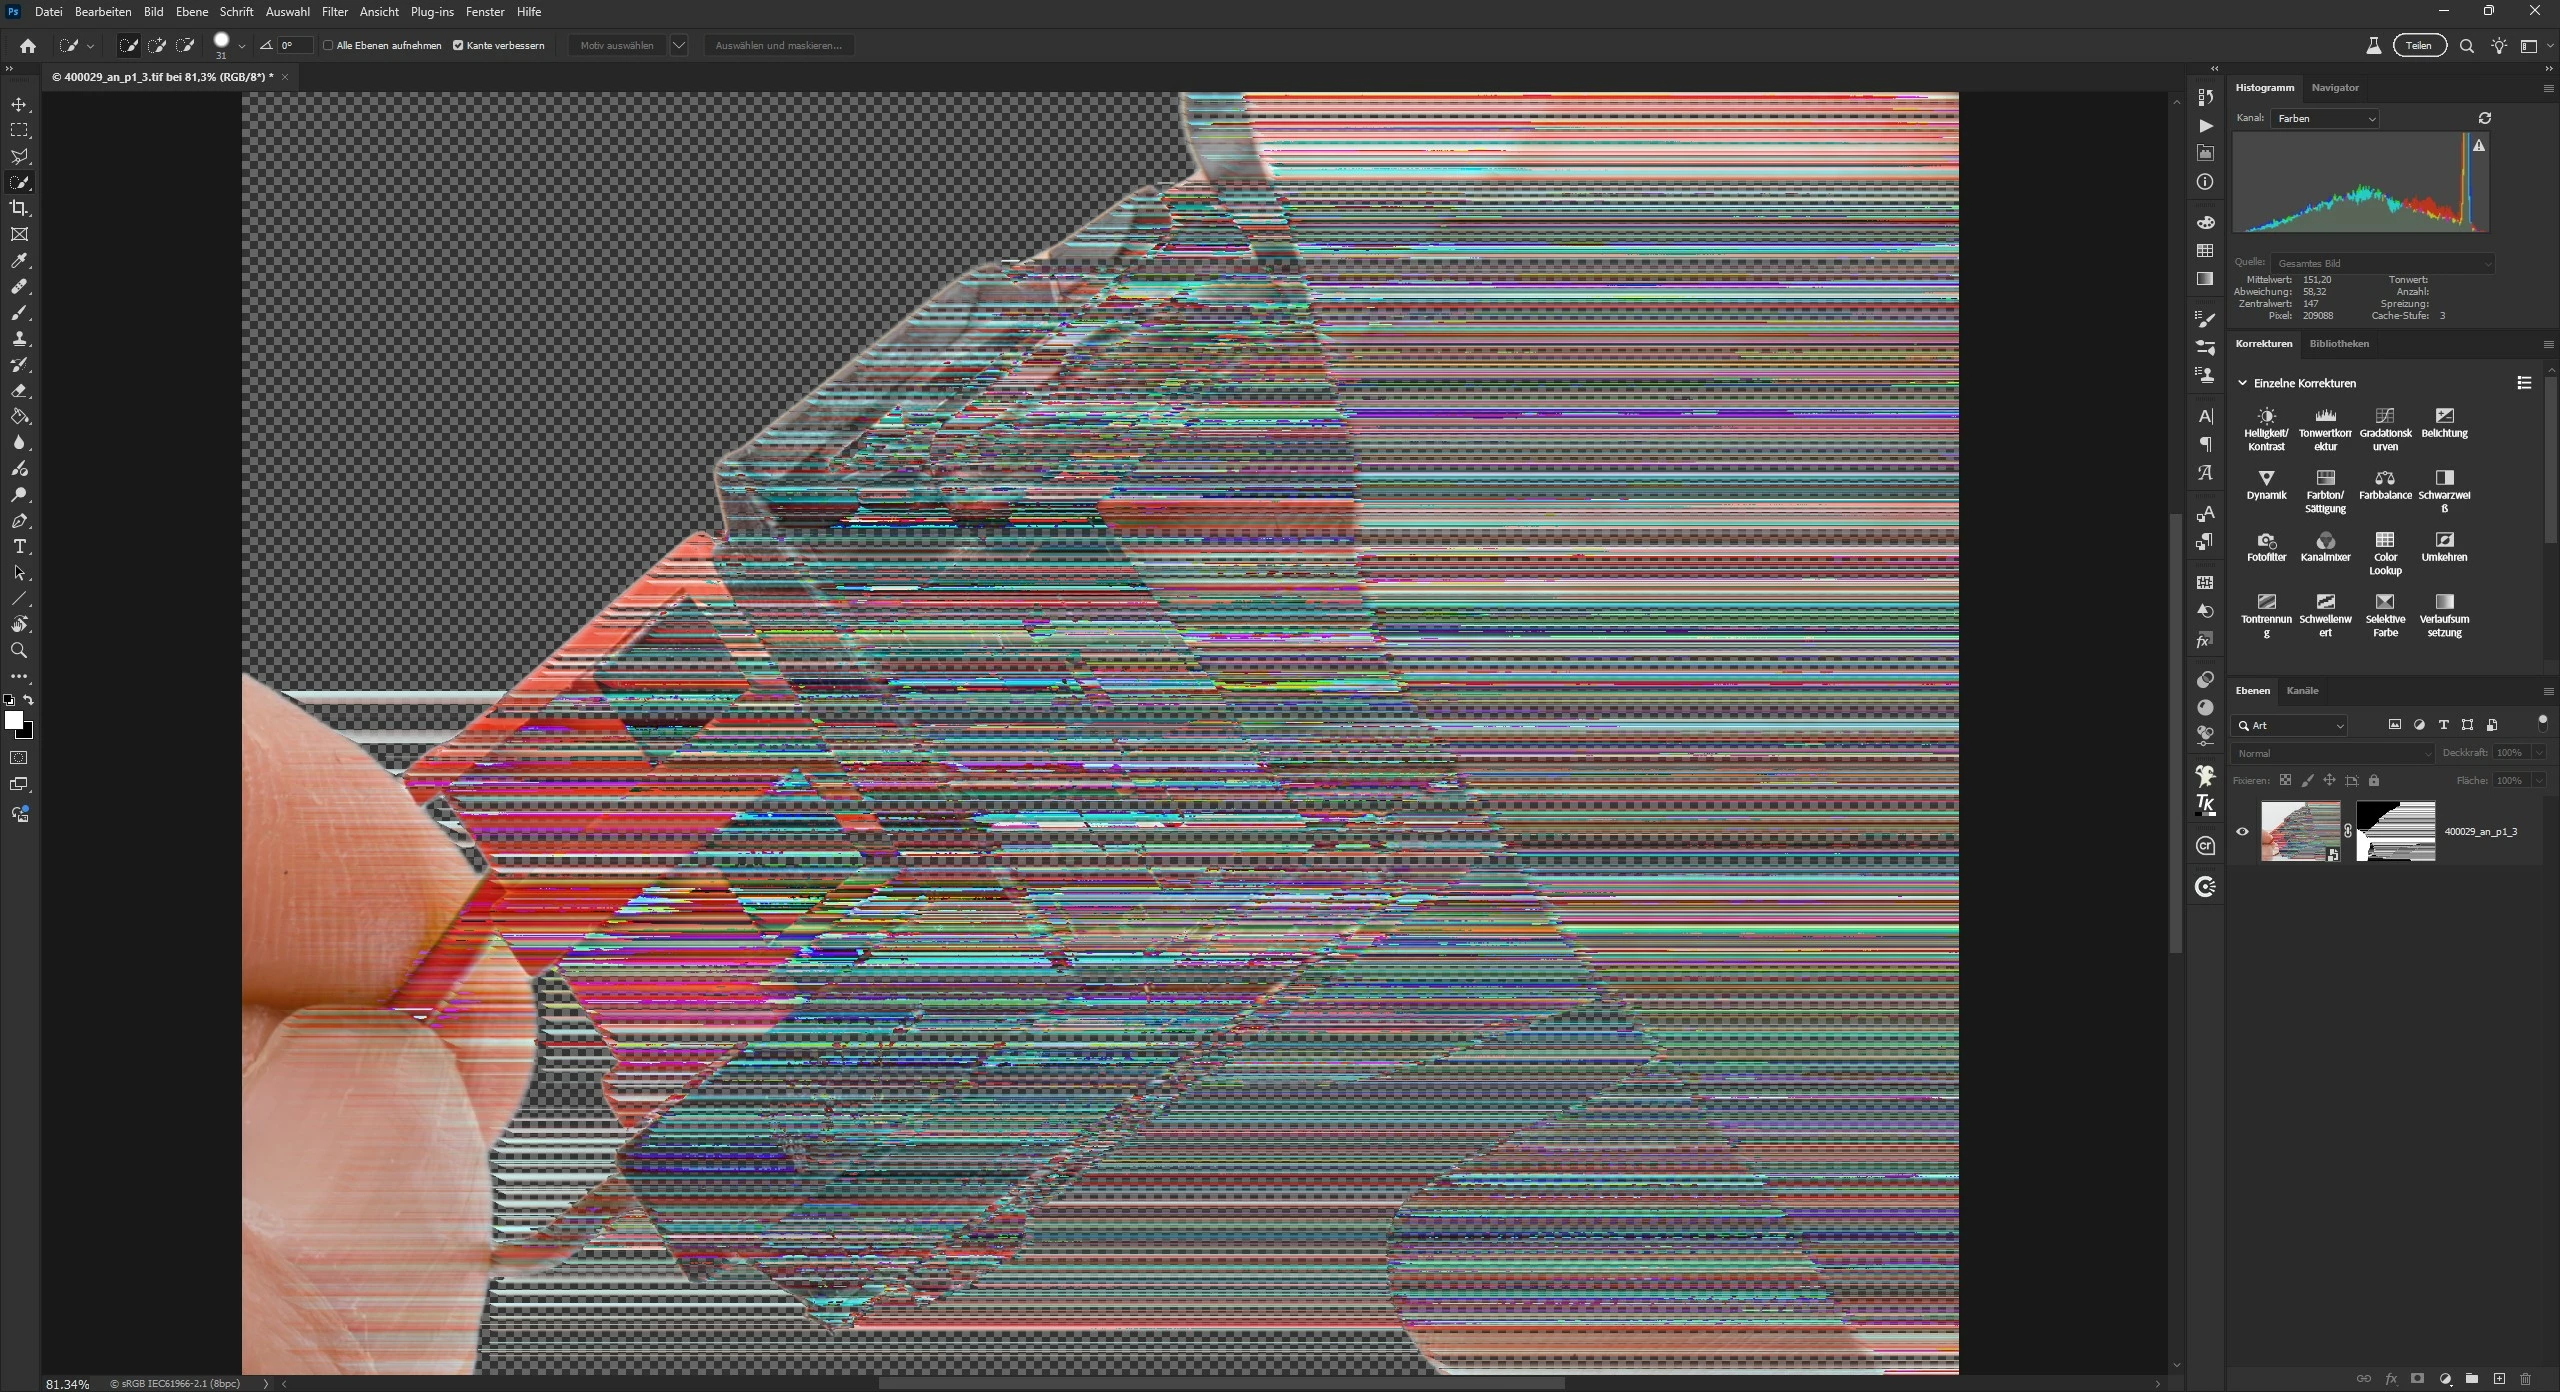Open the layer filter Art dropdown
Image resolution: width=2560 pixels, height=1392 pixels.
click(2291, 725)
